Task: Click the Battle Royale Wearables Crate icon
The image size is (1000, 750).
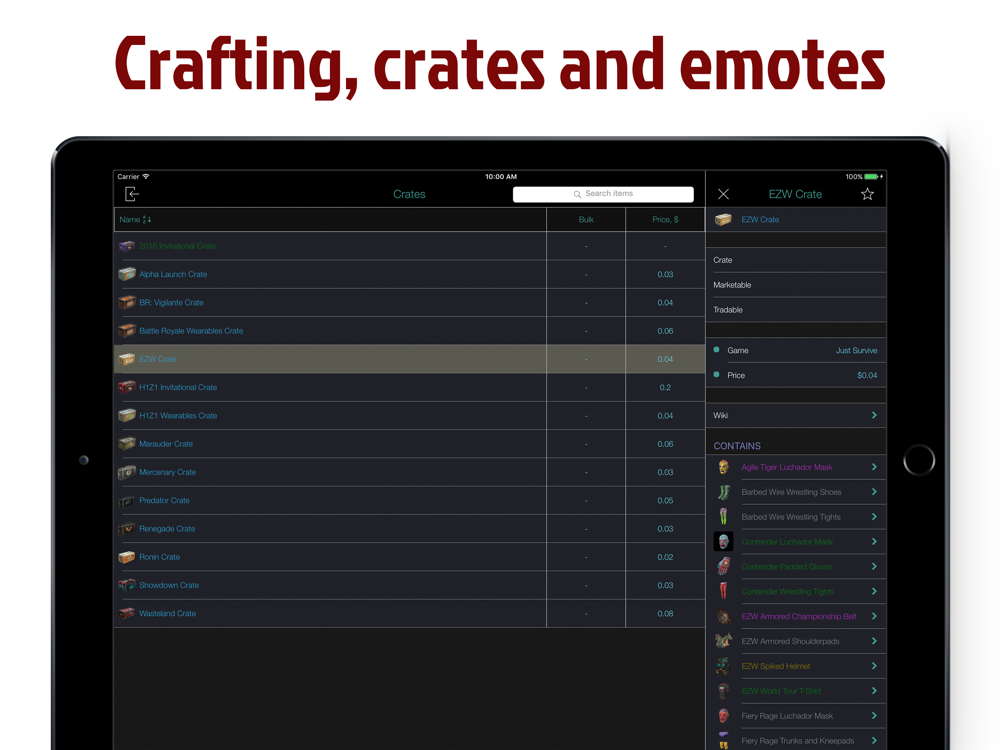Action: click(x=127, y=330)
